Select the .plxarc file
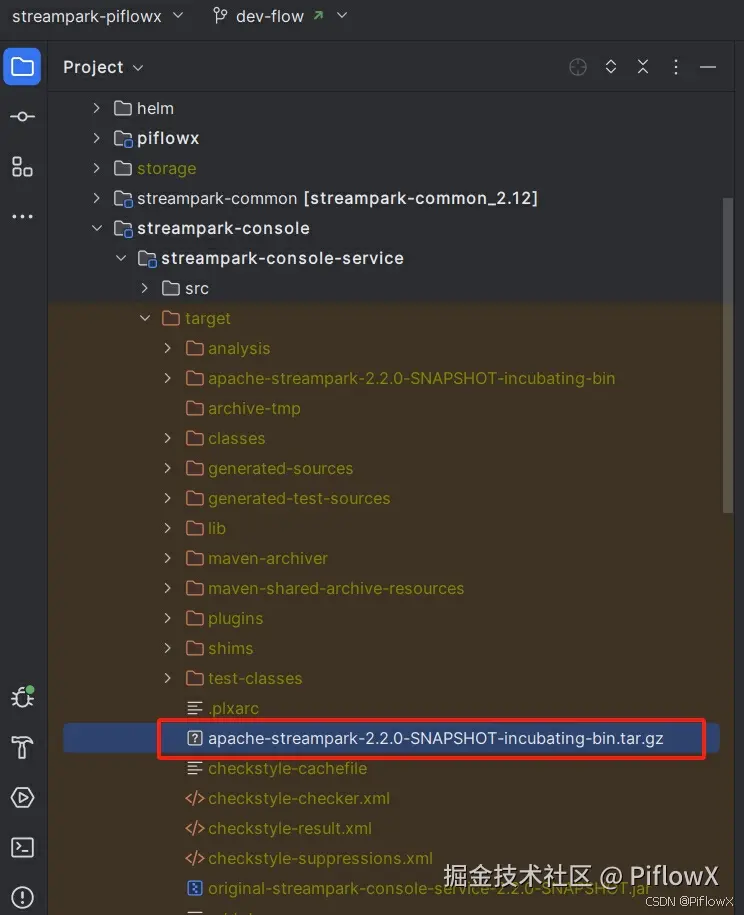Viewport: 744px width, 915px height. tap(222, 708)
